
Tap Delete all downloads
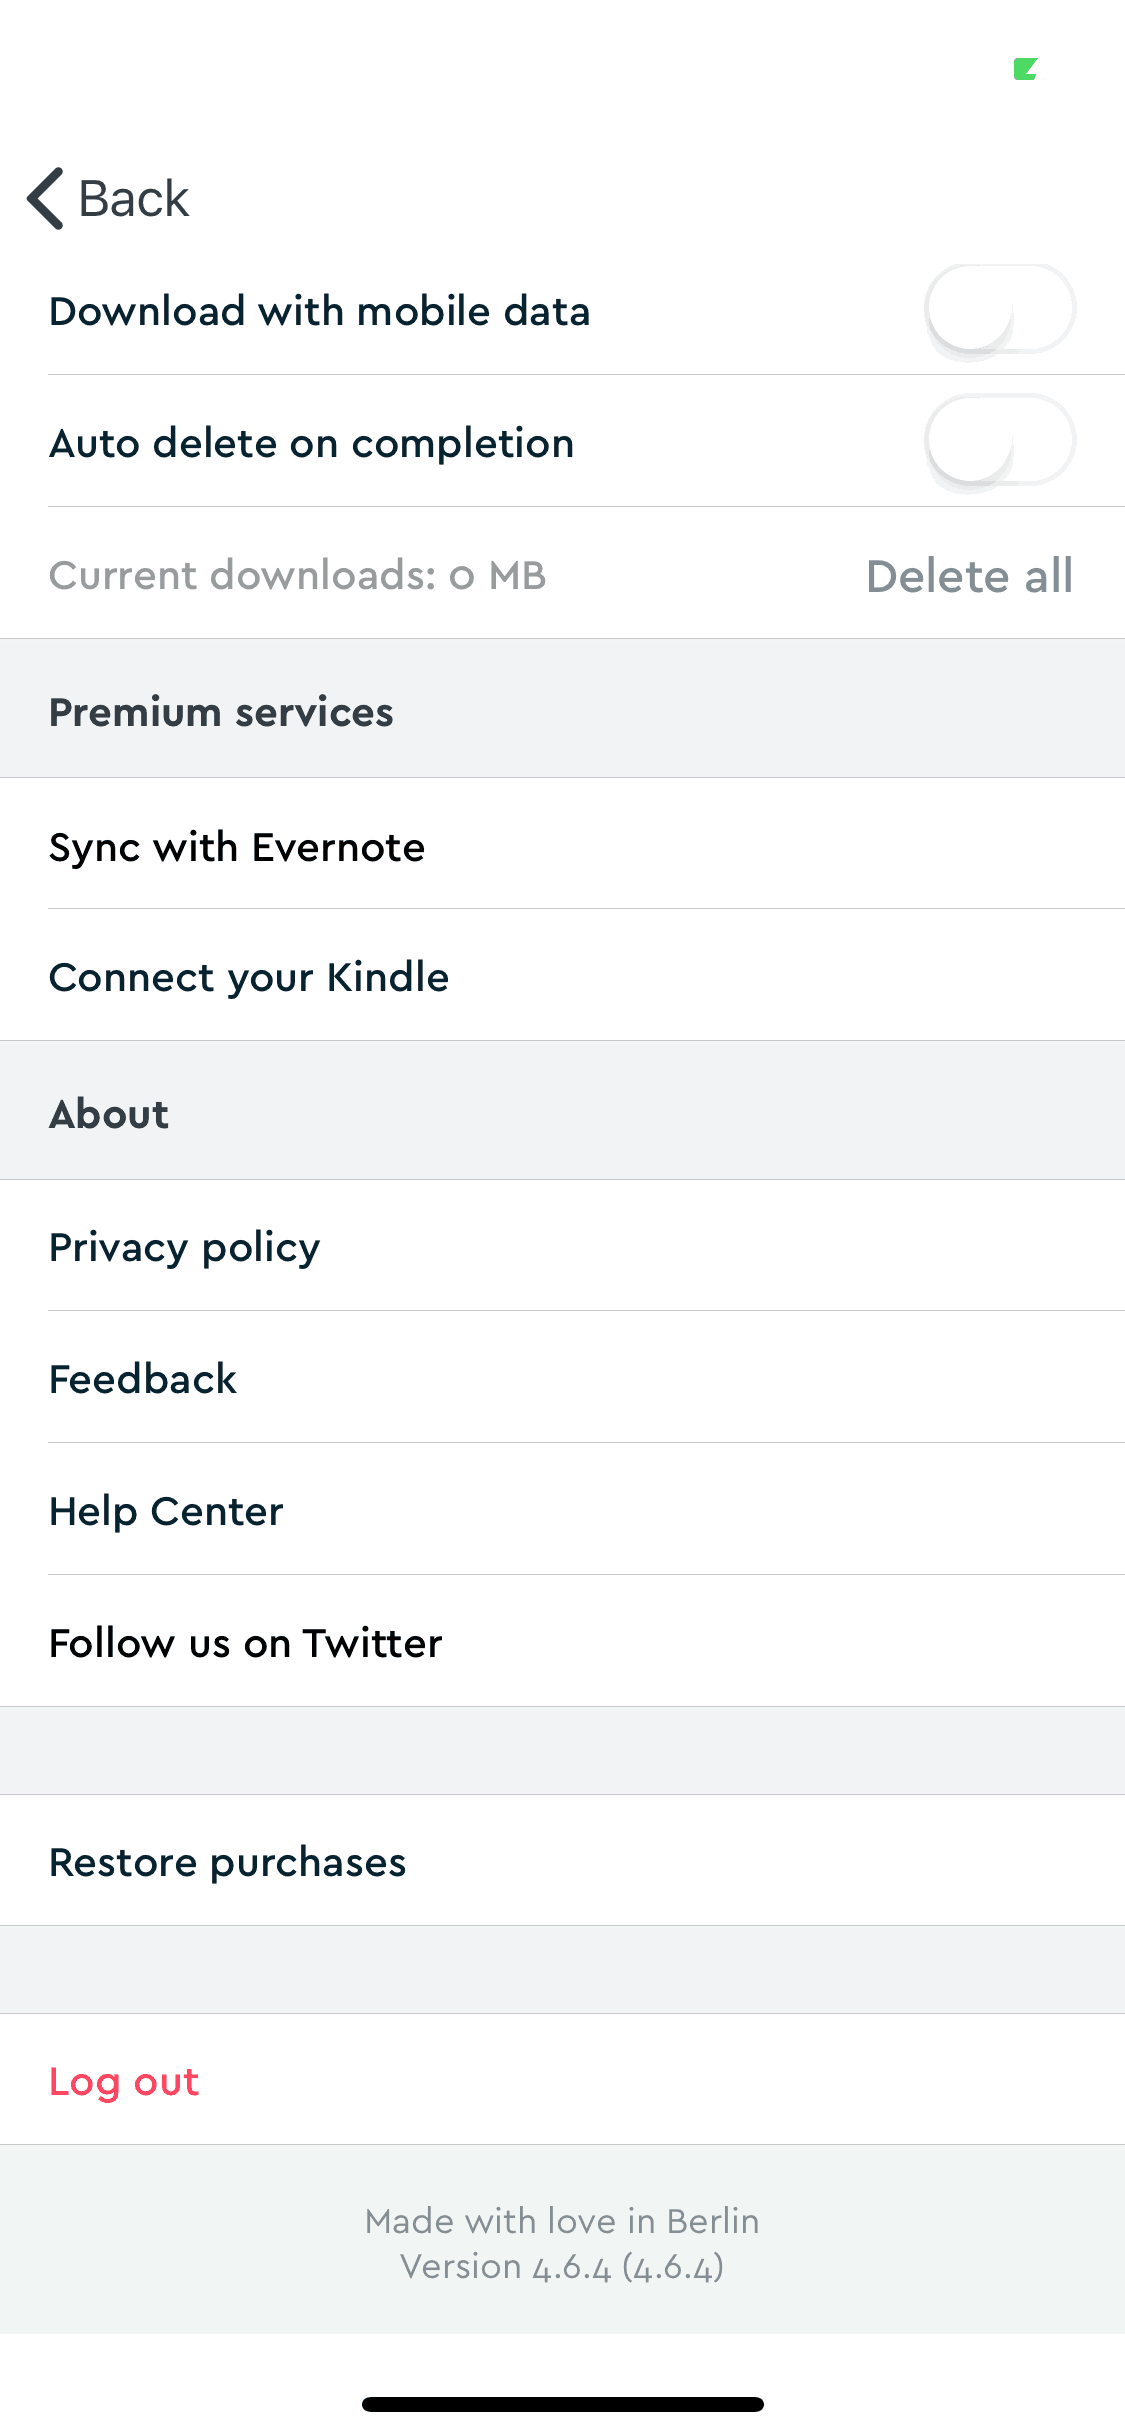click(x=969, y=576)
